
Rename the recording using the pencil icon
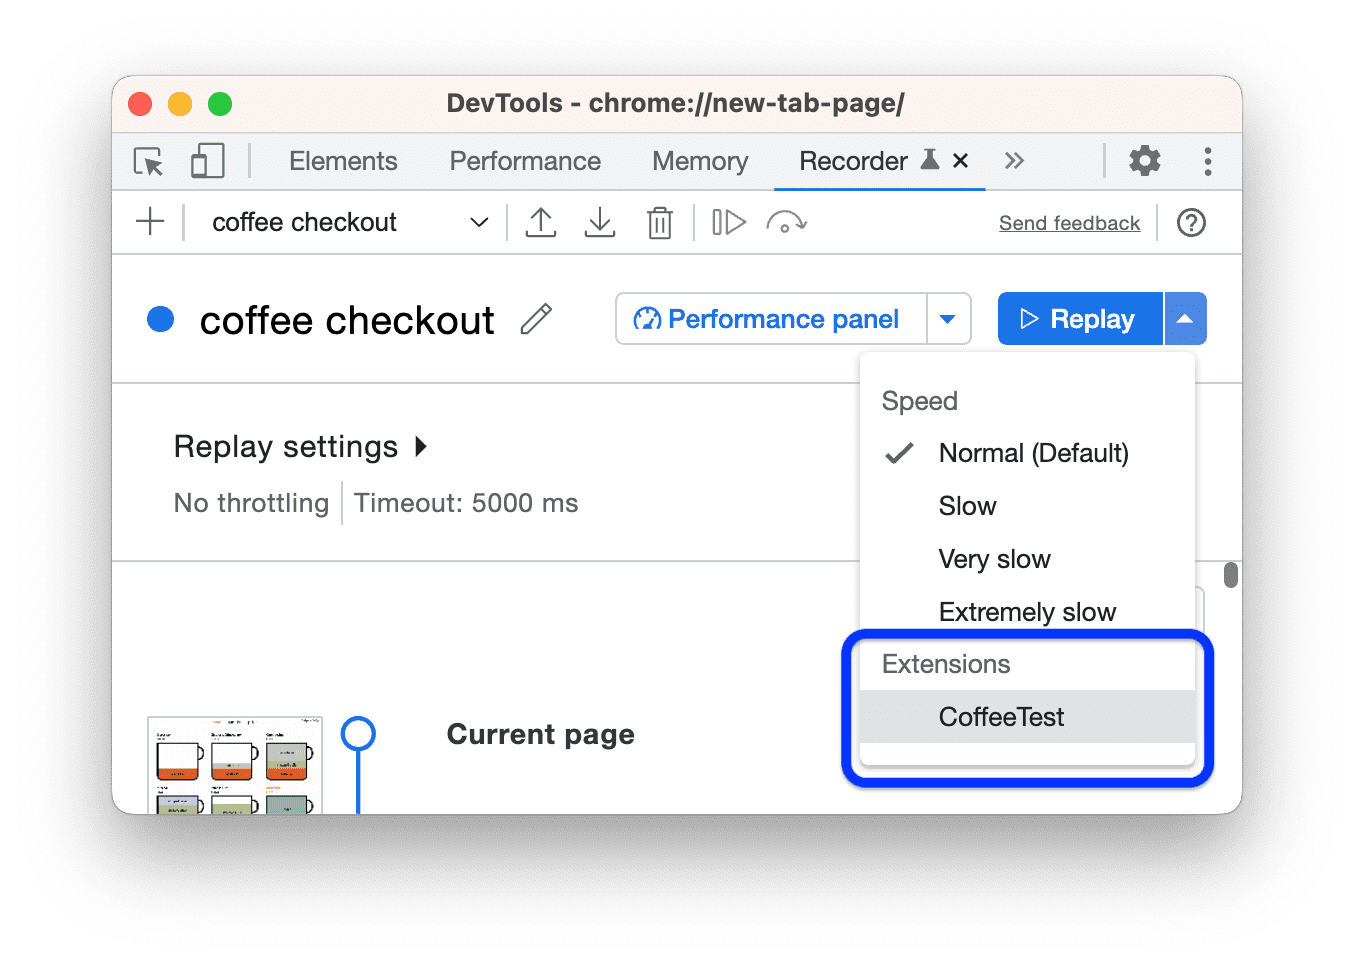pos(536,319)
